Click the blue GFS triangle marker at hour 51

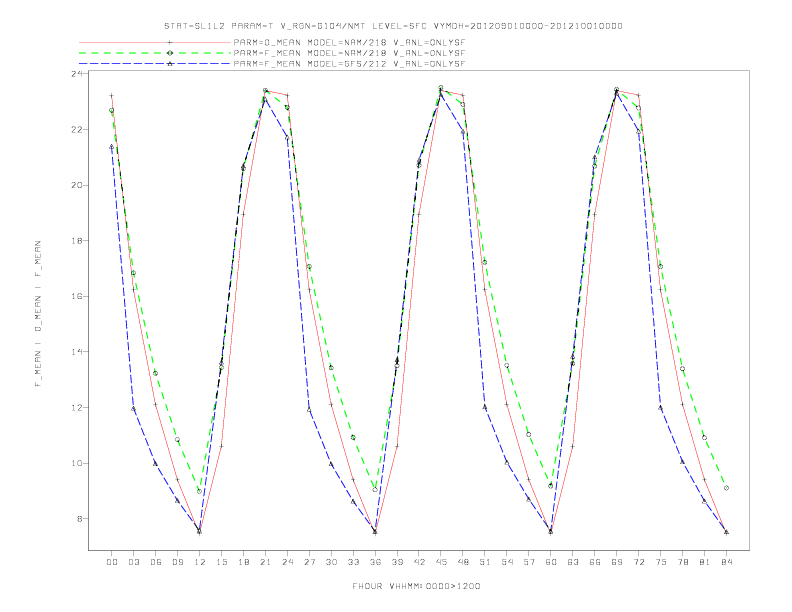point(485,406)
